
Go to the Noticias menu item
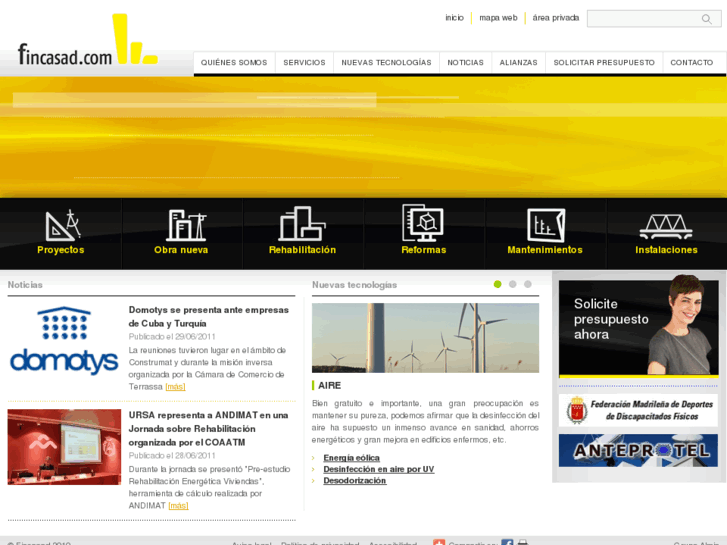point(466,63)
